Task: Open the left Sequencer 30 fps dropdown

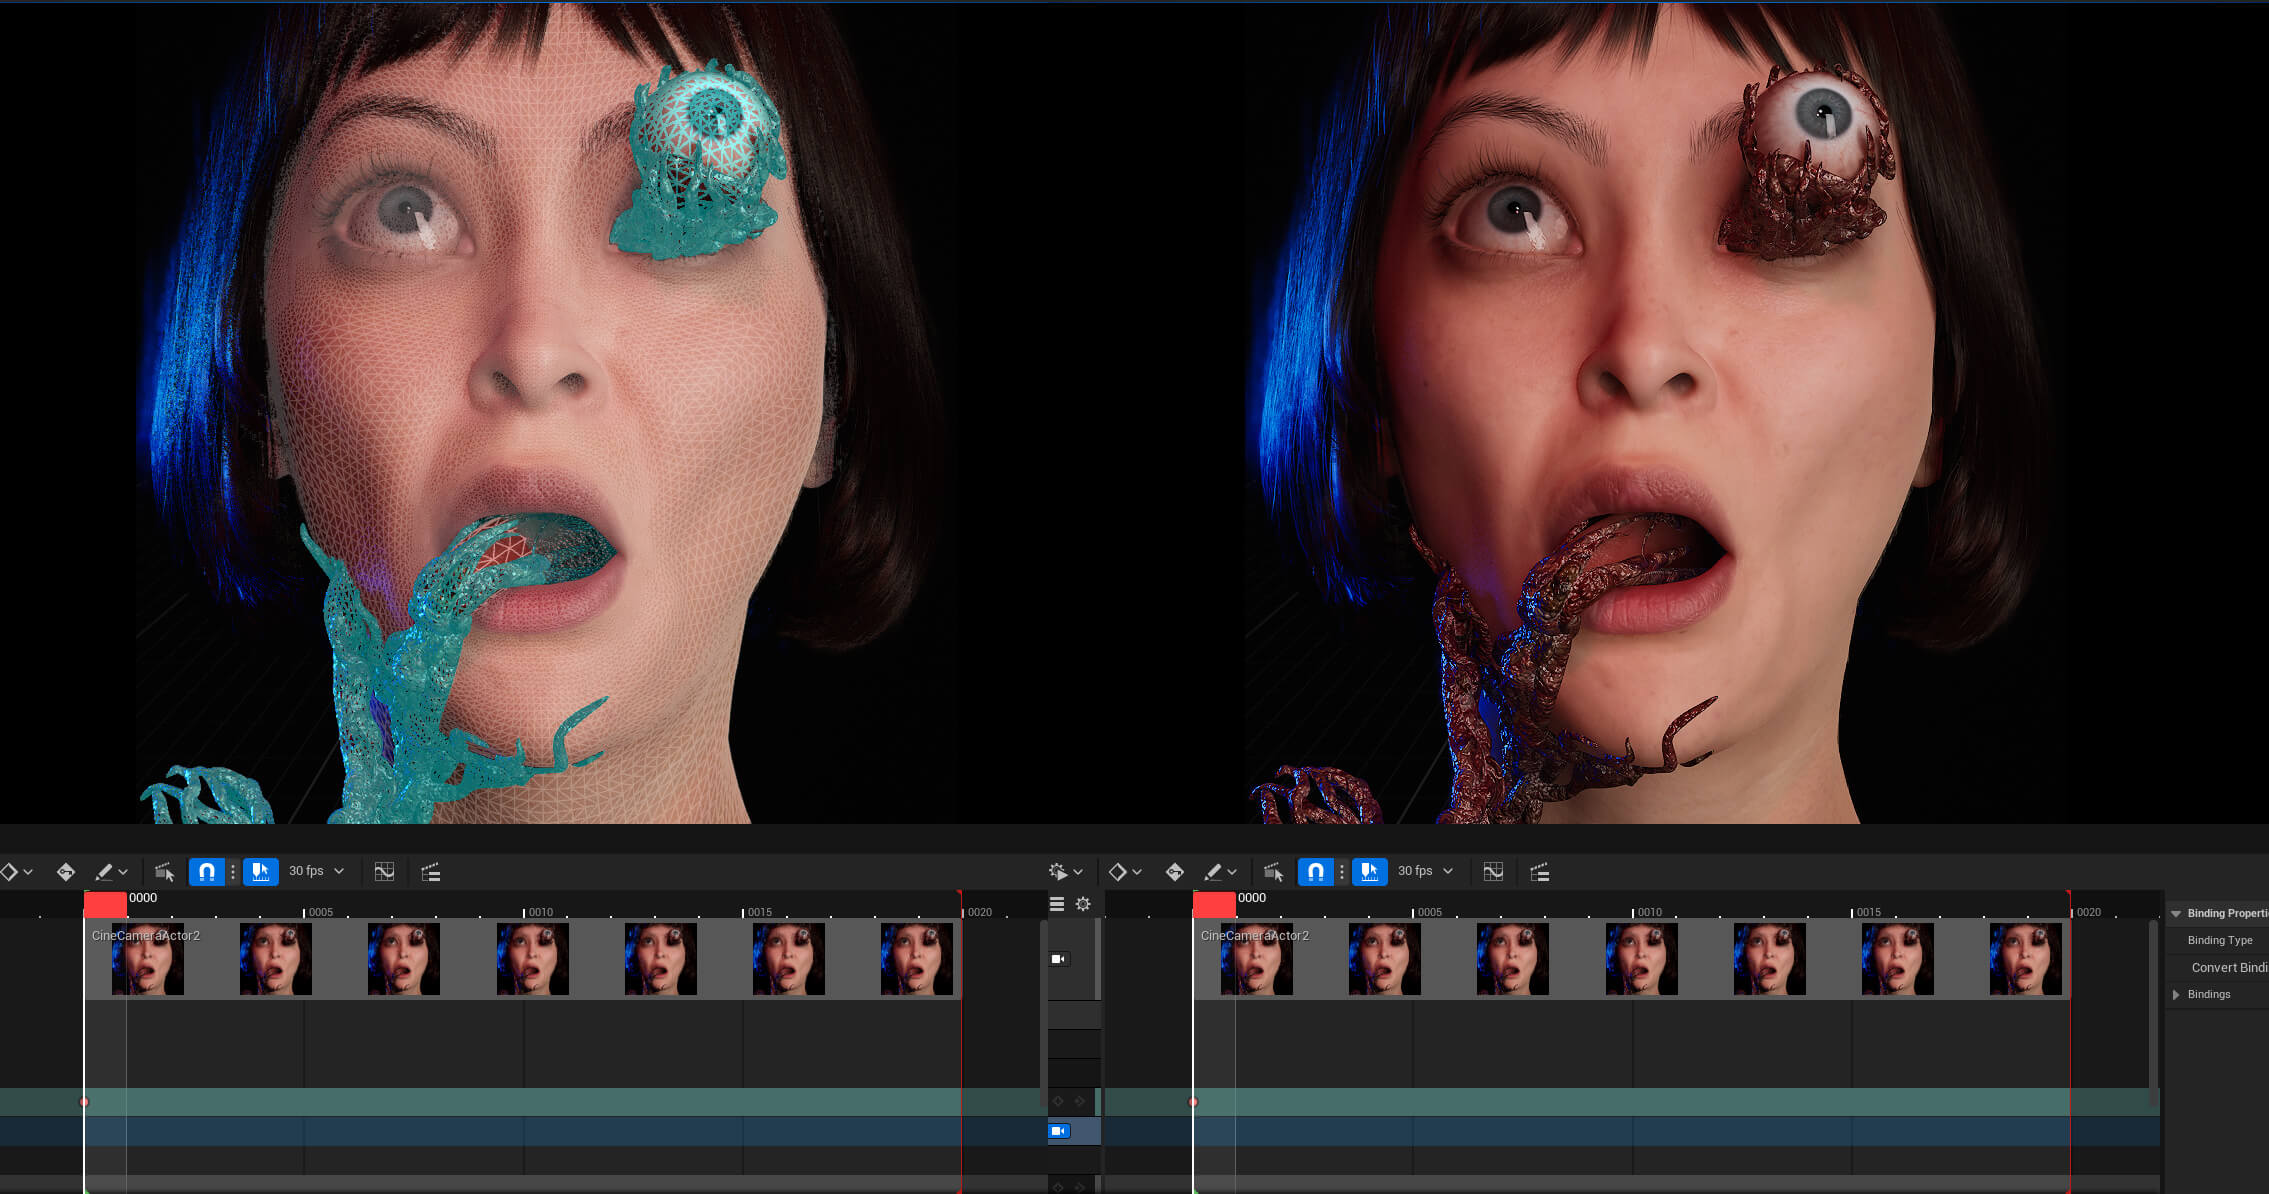Action: 316,871
